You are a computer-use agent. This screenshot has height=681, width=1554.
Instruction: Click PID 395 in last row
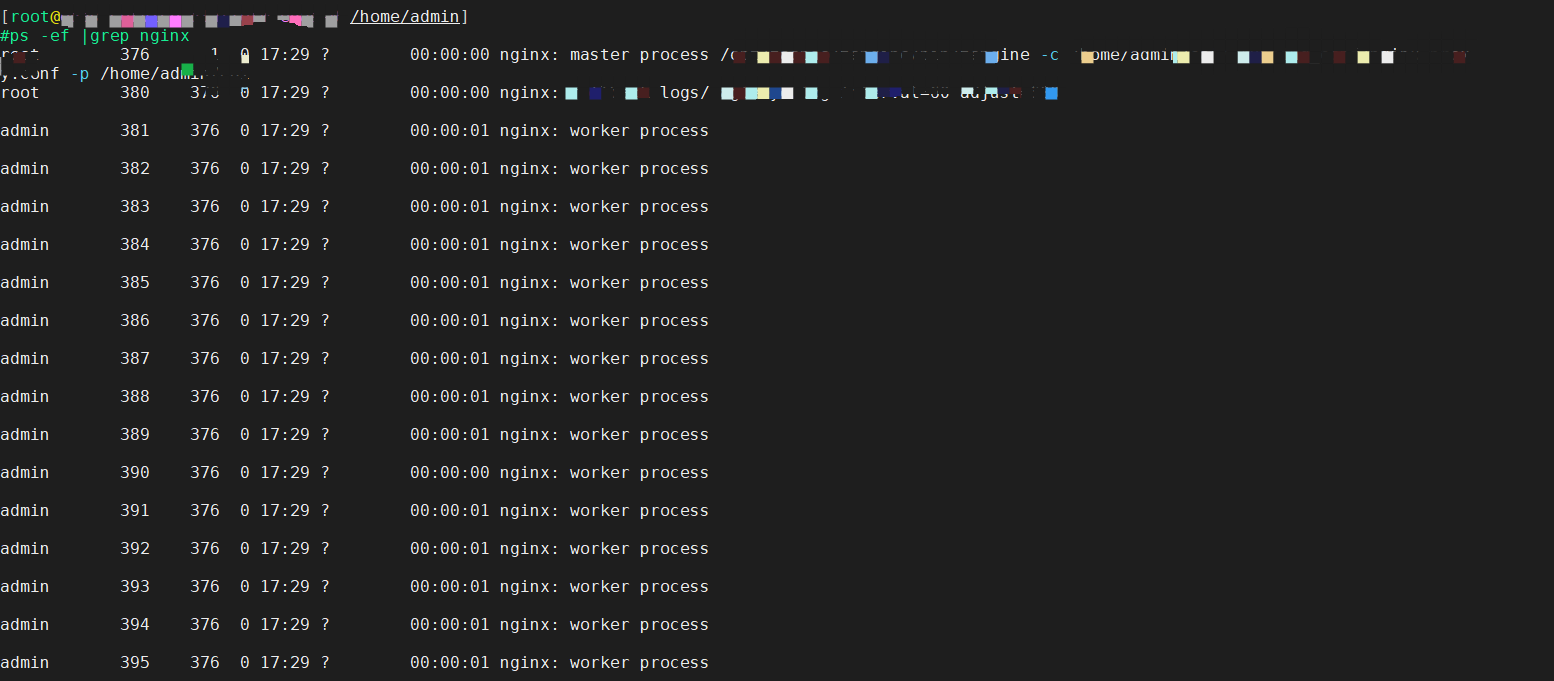point(134,663)
